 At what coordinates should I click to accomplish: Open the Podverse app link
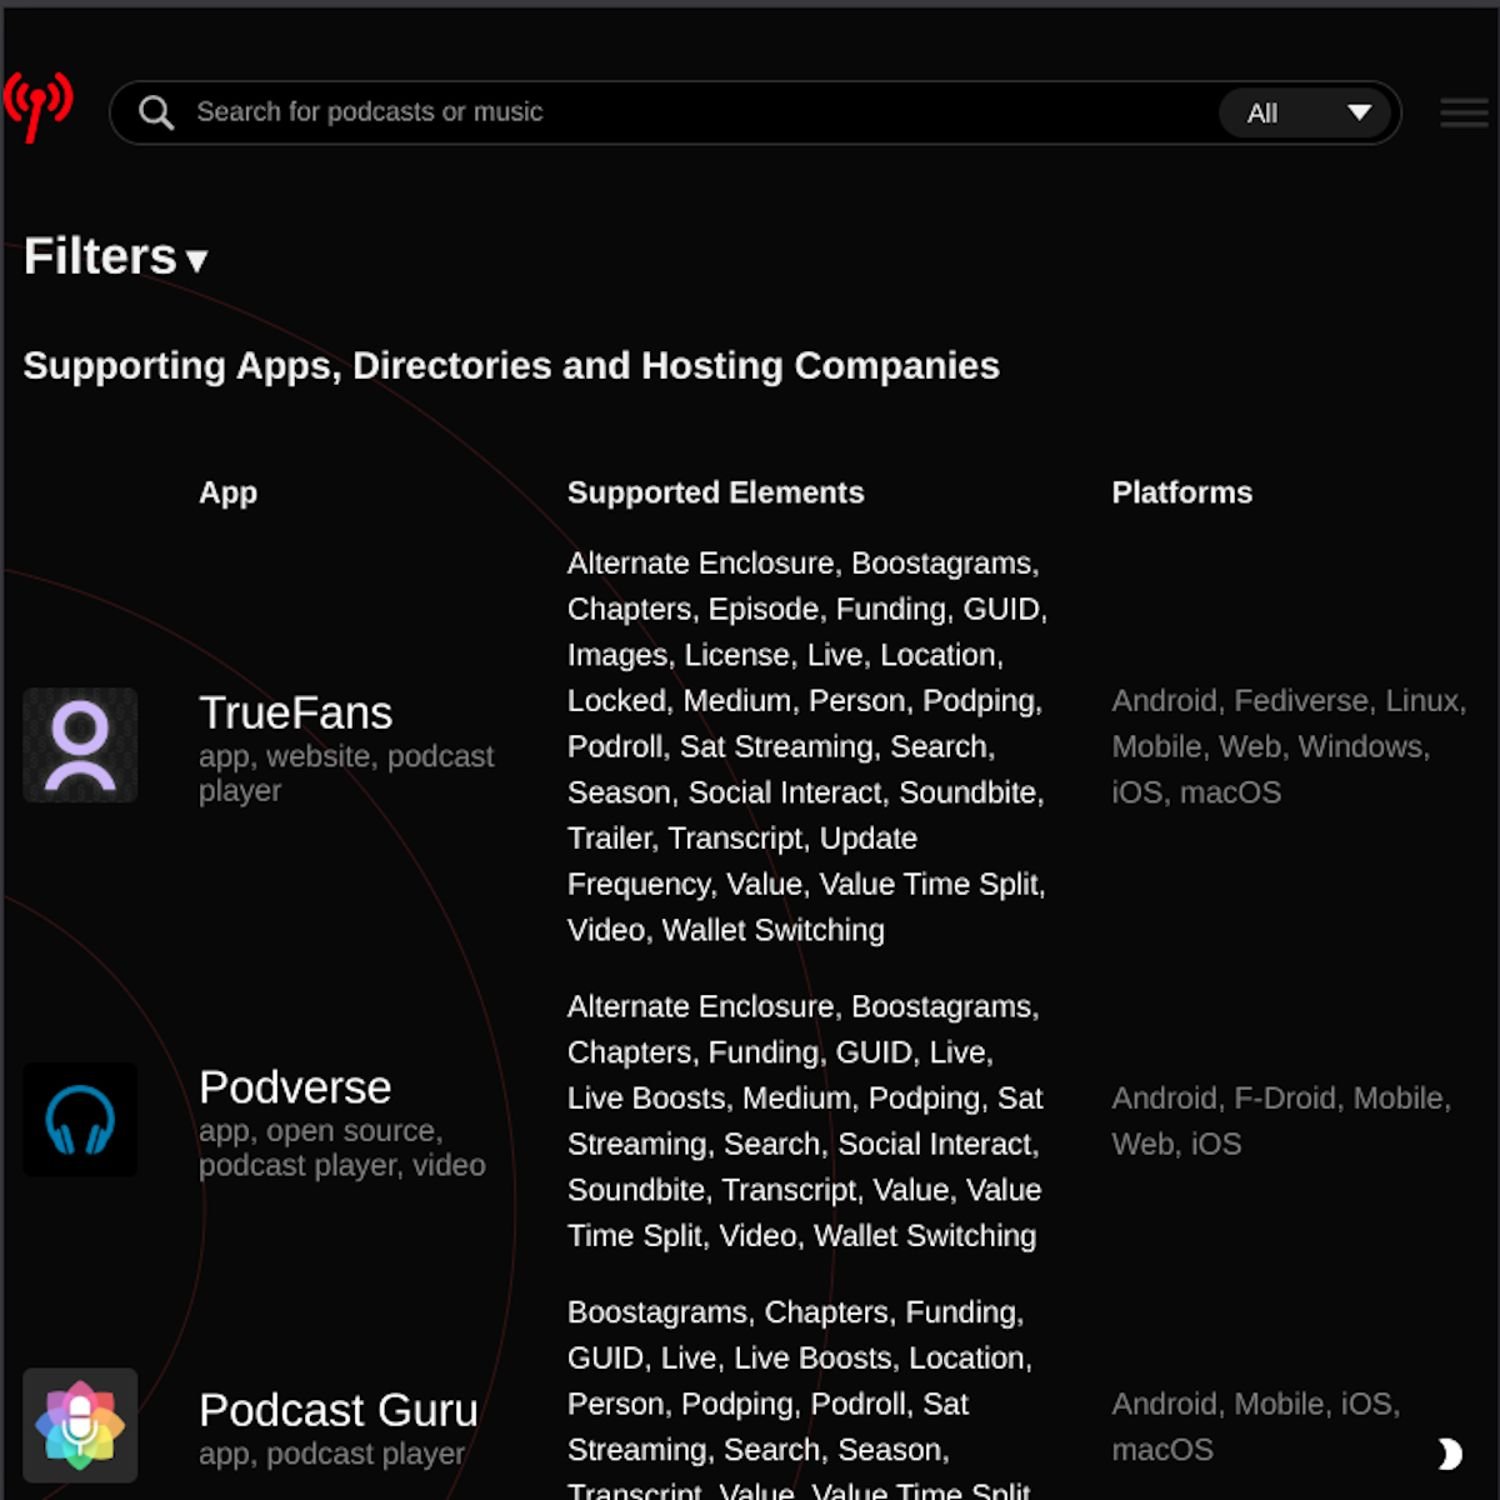(x=295, y=1087)
